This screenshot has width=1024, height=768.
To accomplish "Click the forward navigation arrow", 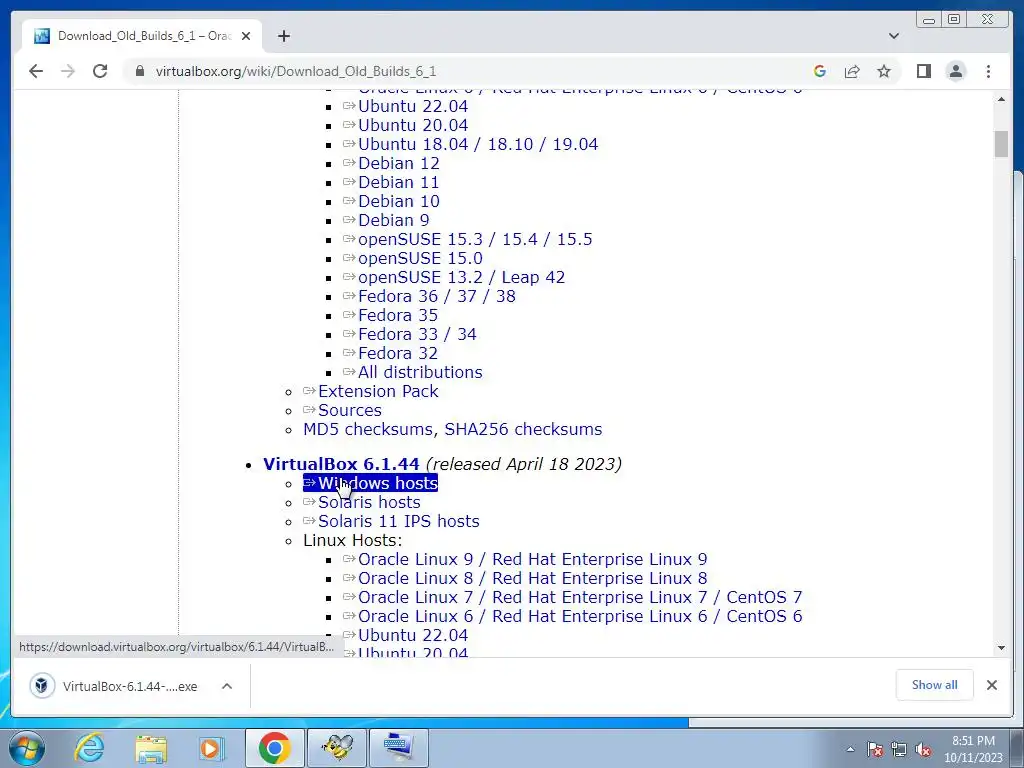I will coord(68,71).
